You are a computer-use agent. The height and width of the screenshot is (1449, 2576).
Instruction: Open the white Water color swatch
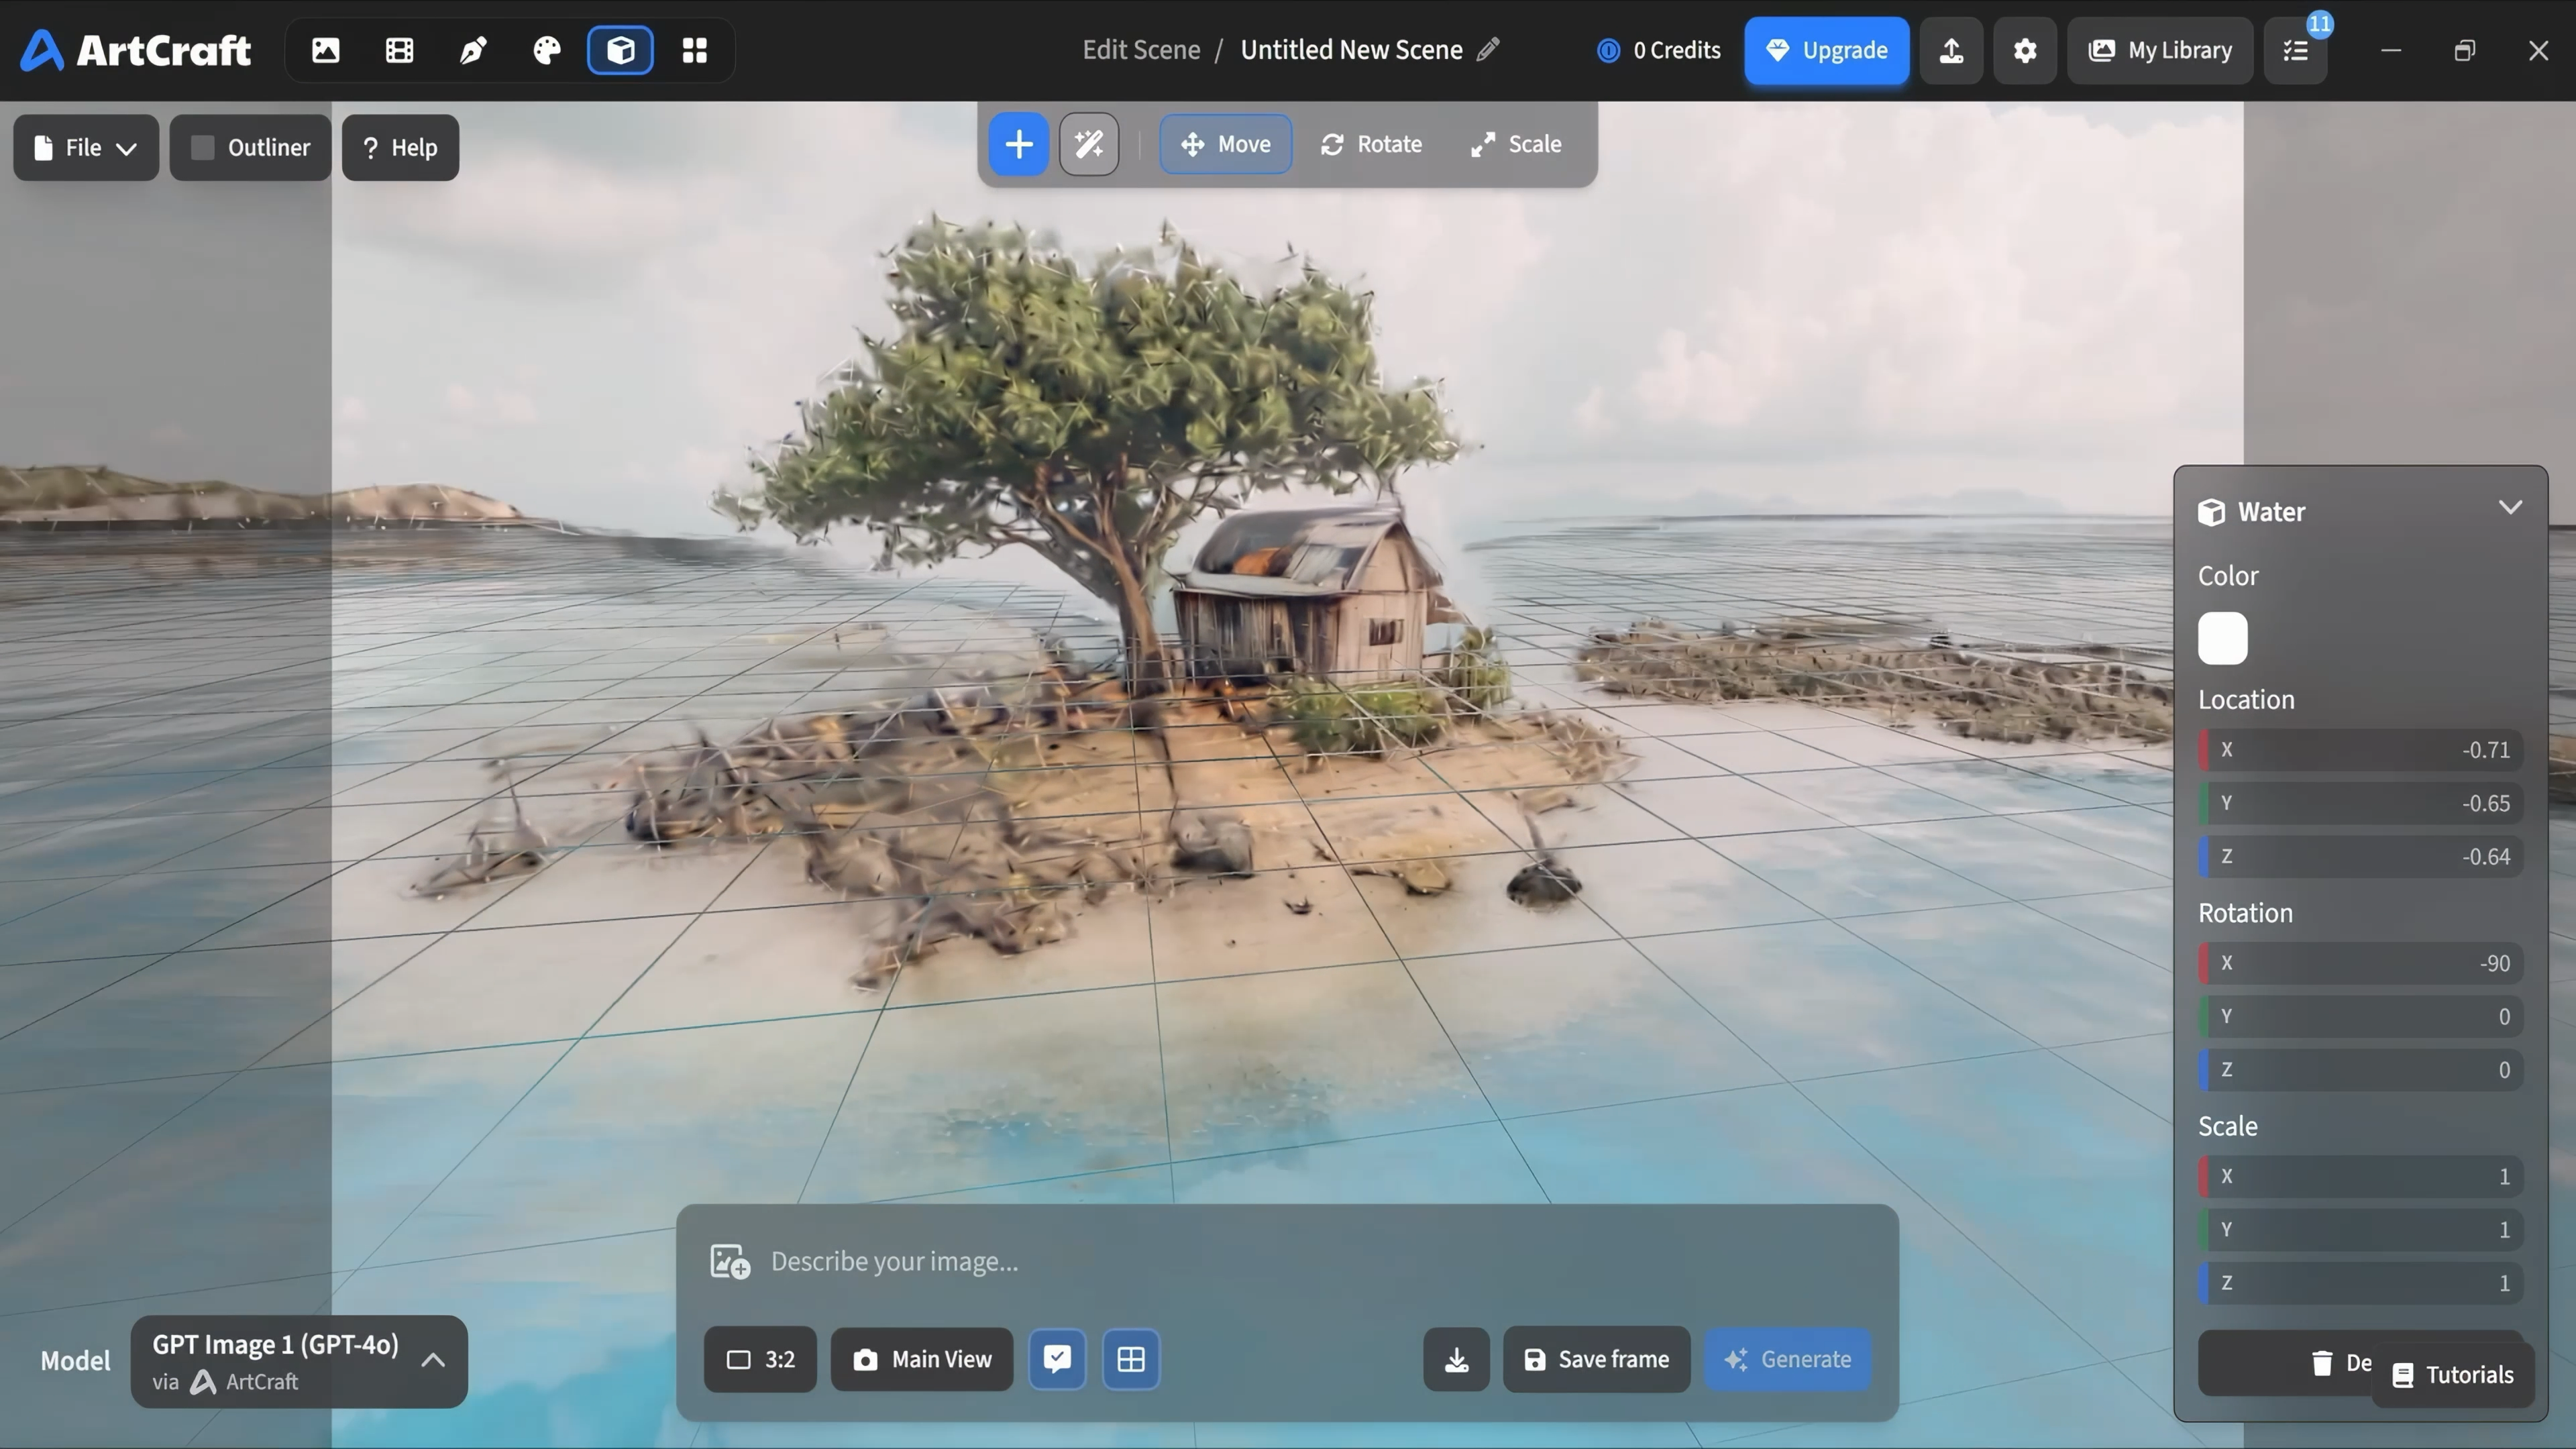tap(2223, 638)
